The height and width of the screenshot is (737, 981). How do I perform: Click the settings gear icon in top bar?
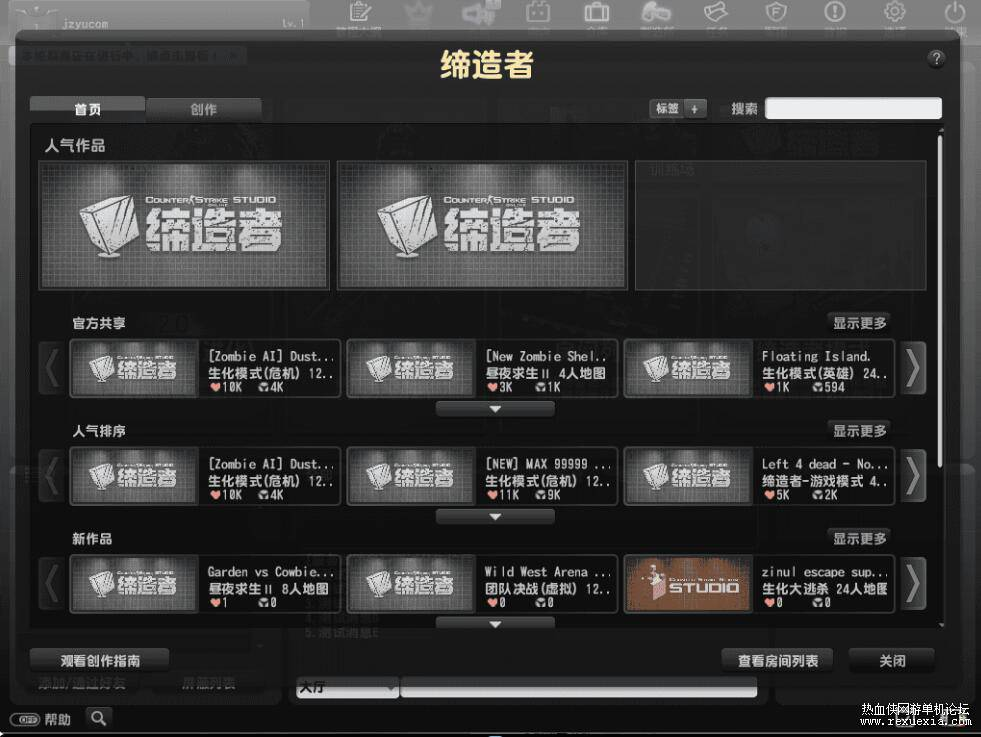894,12
